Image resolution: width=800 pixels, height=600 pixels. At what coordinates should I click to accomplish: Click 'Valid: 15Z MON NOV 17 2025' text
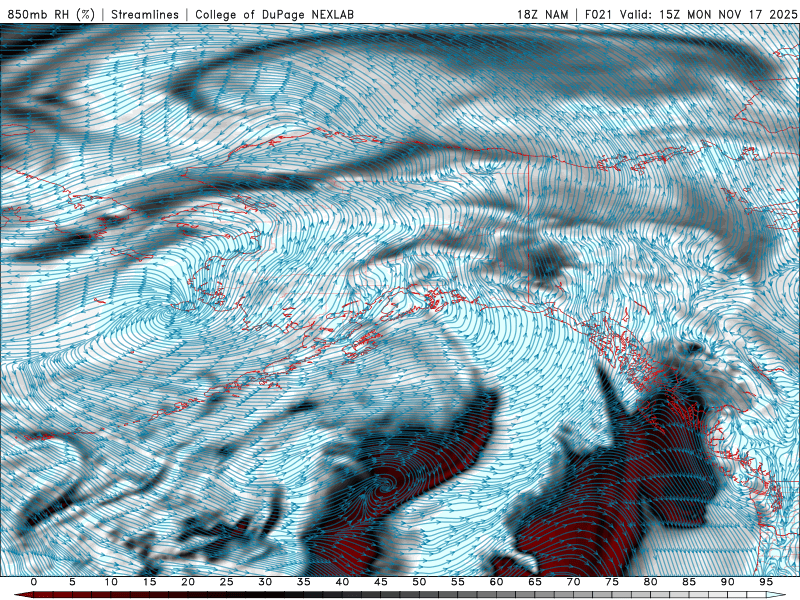709,14
